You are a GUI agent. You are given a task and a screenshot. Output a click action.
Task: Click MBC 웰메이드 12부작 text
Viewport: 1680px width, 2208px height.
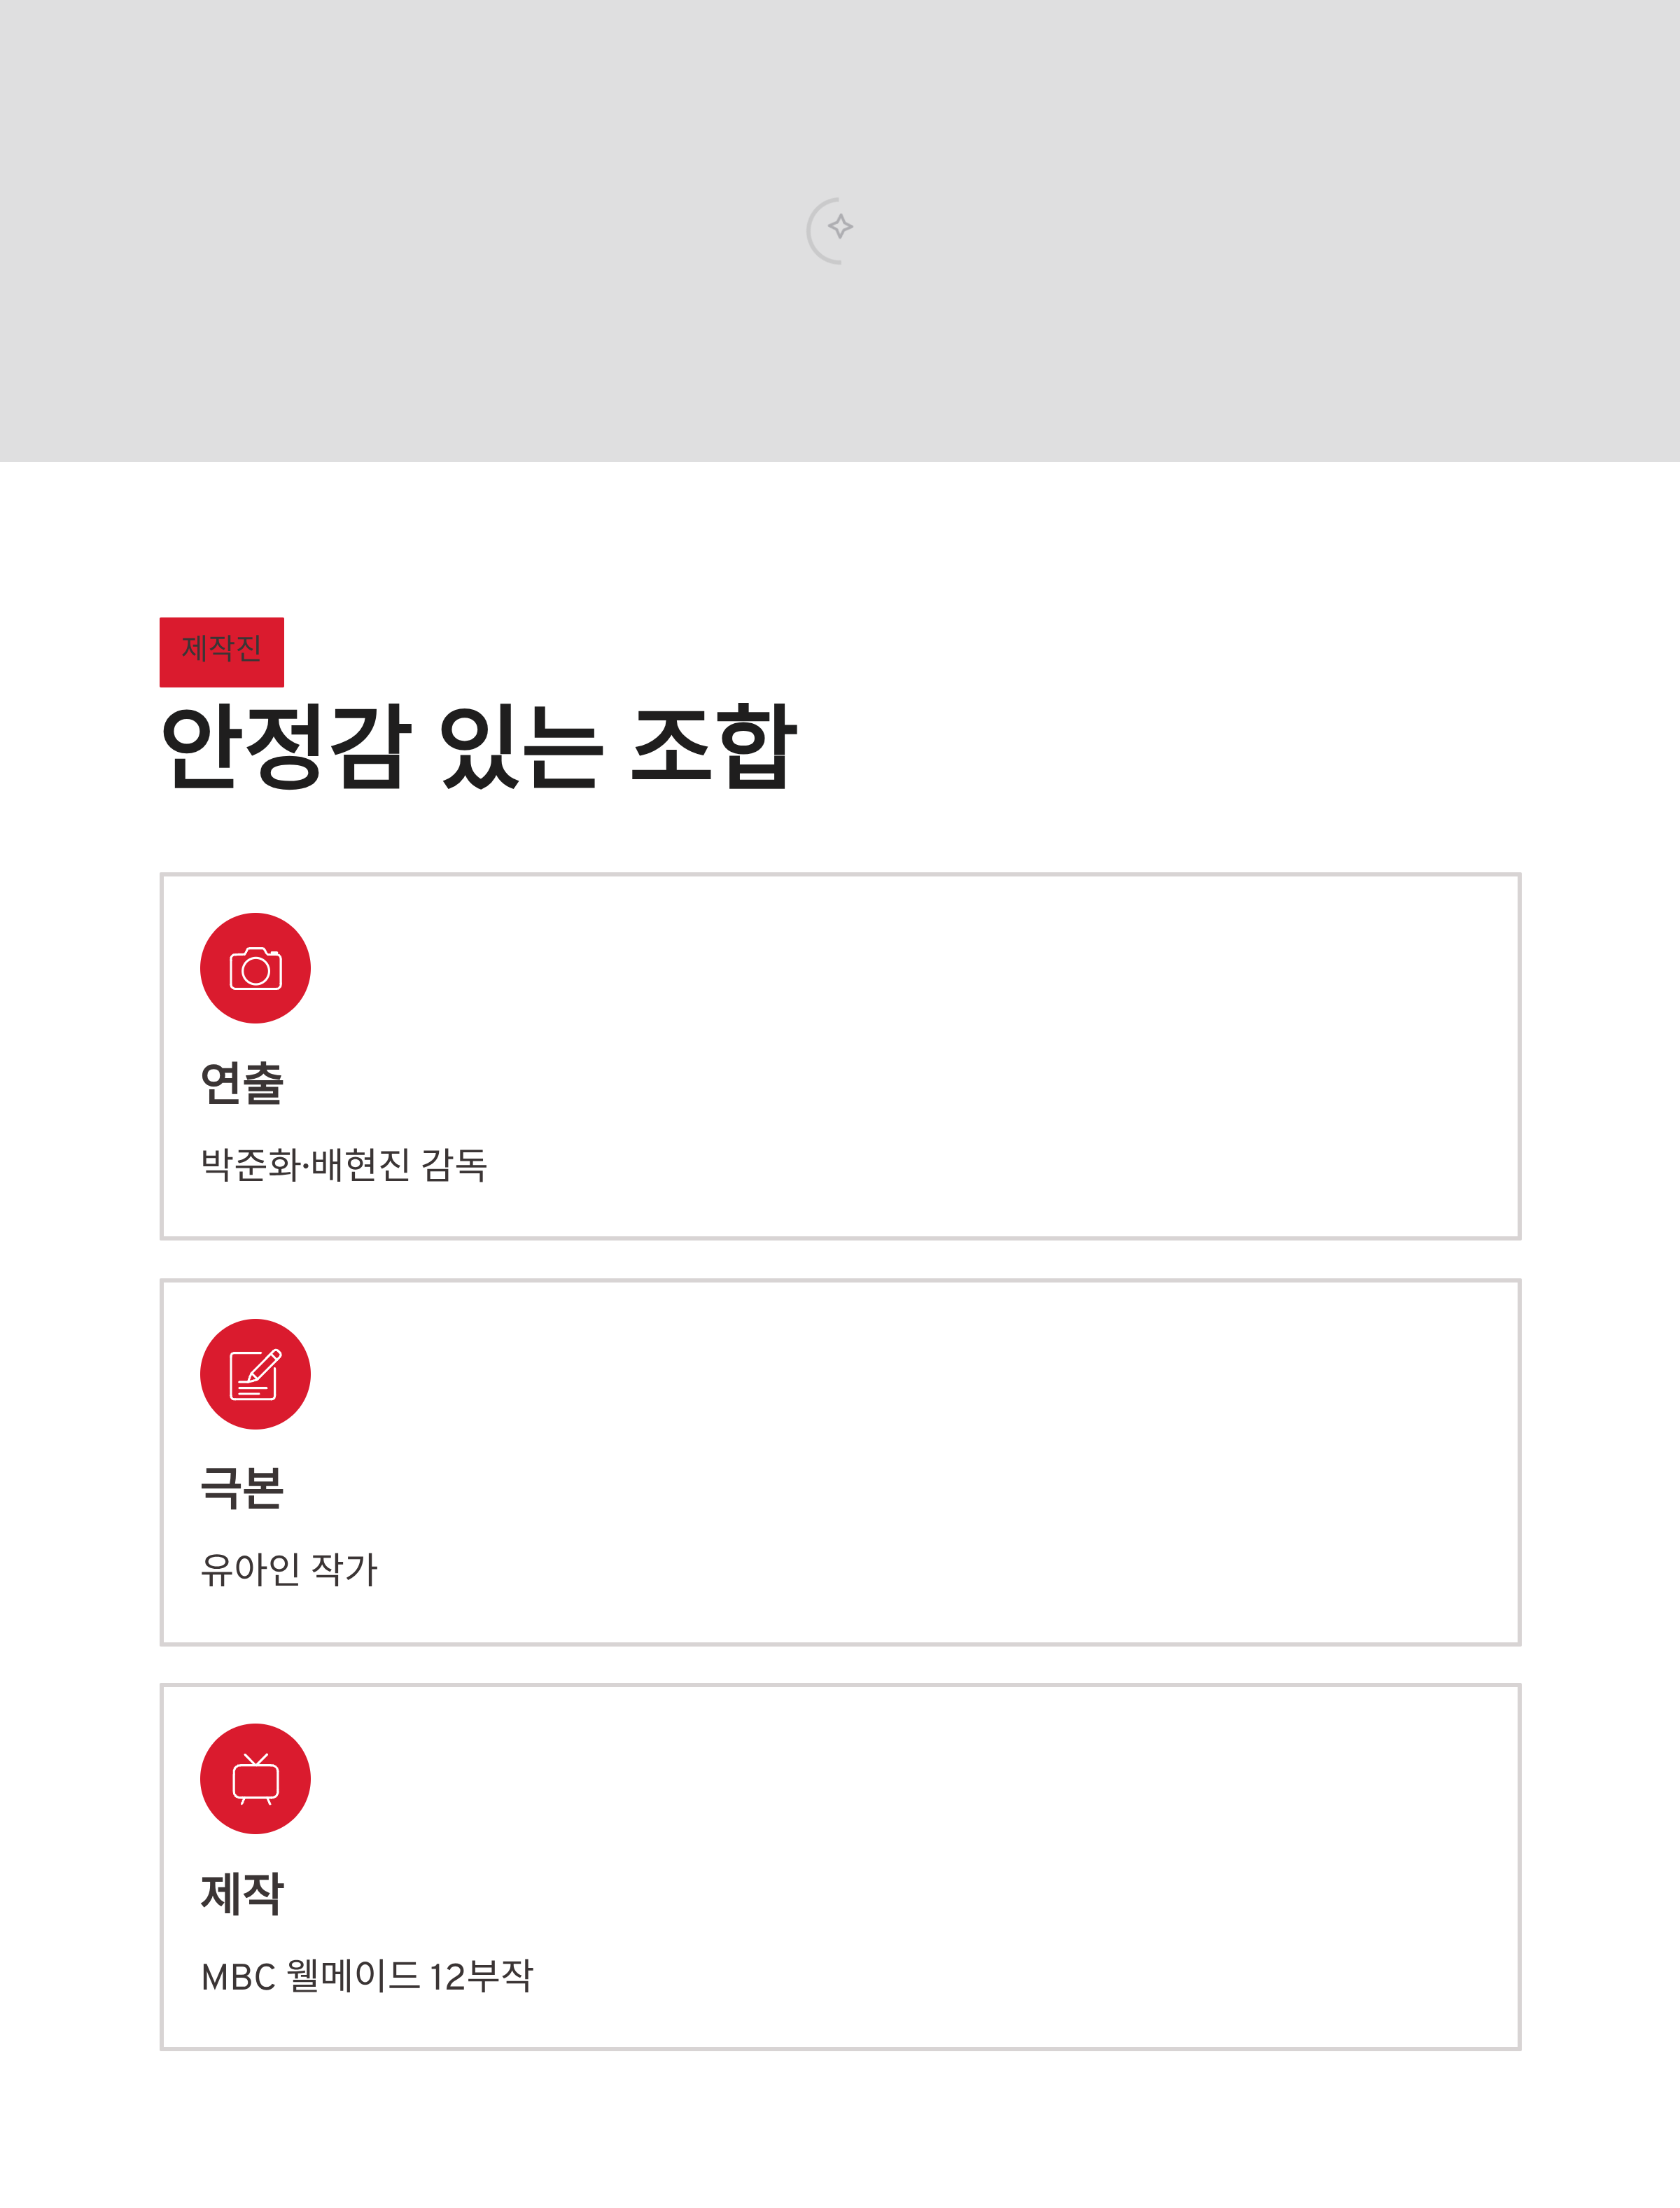pyautogui.click(x=367, y=1976)
